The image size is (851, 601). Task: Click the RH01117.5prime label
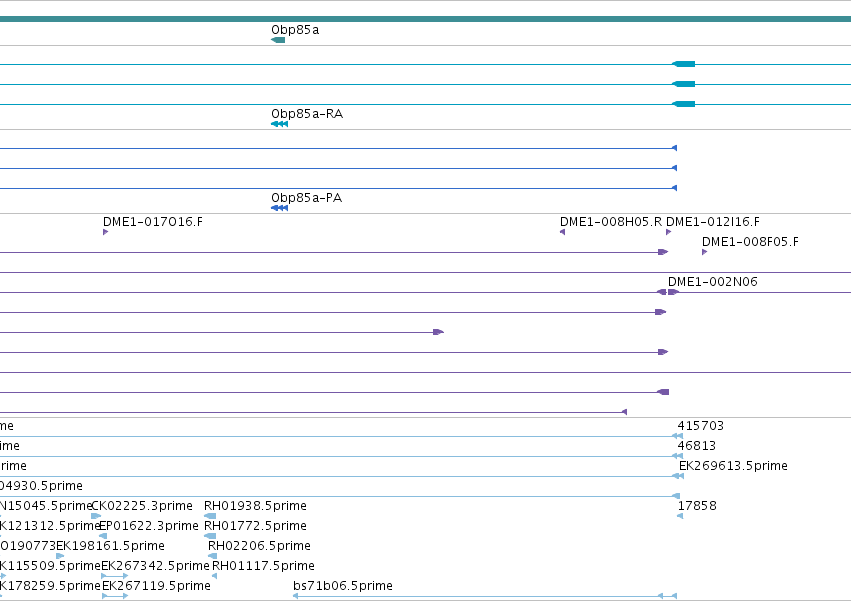tap(263, 566)
